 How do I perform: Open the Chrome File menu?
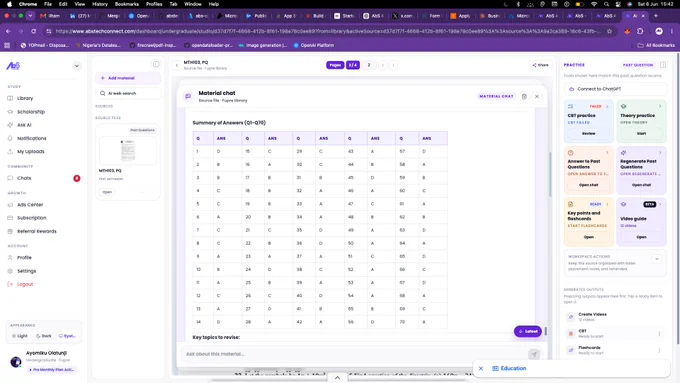[48, 4]
